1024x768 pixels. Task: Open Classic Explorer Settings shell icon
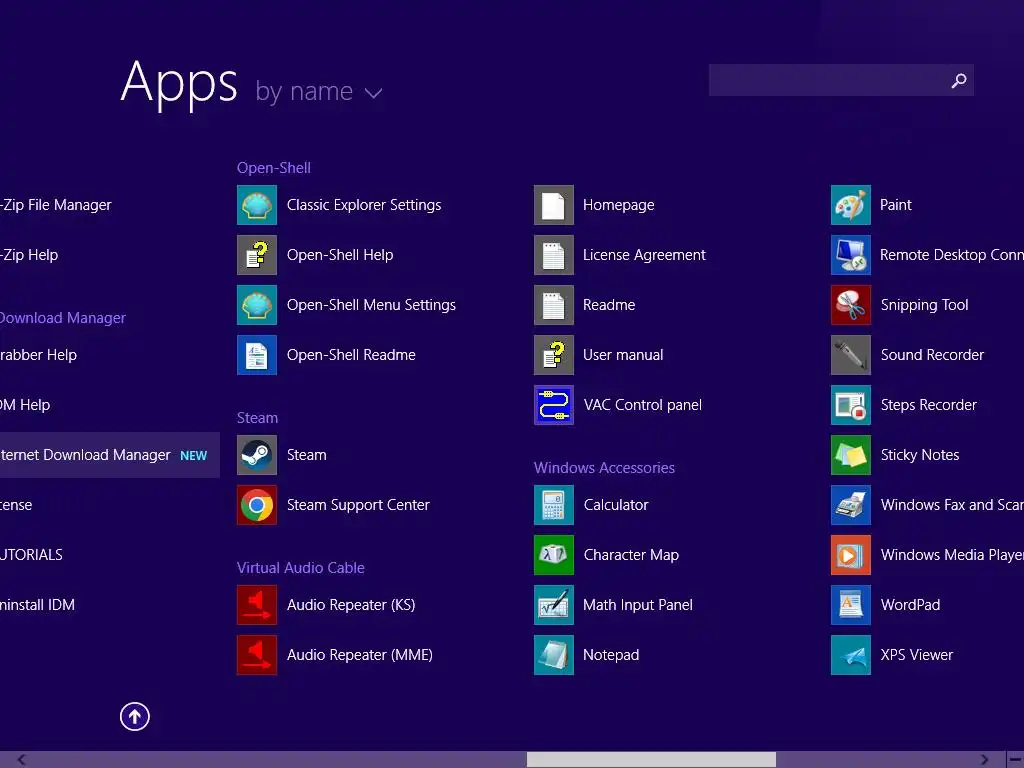coord(257,205)
